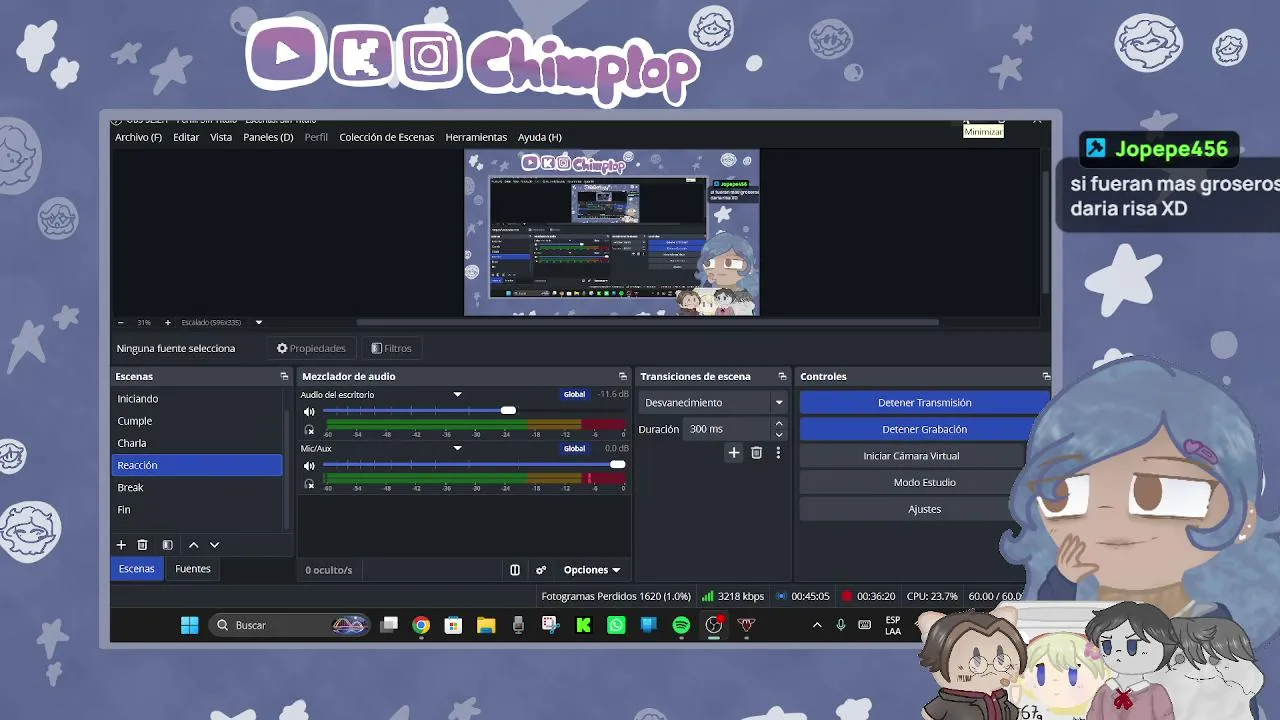Move the selected scene down
This screenshot has height=720, width=1280.
coord(214,545)
